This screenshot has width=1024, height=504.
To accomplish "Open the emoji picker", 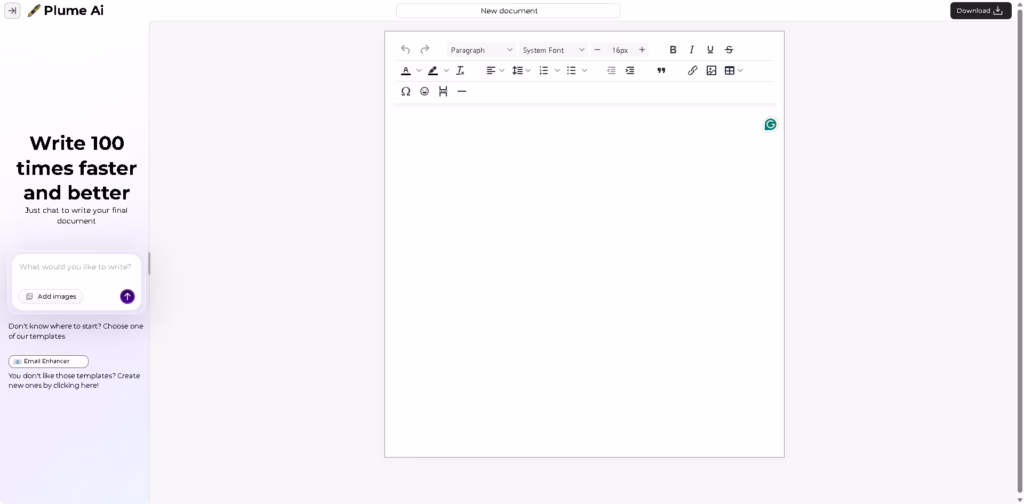I will click(424, 92).
